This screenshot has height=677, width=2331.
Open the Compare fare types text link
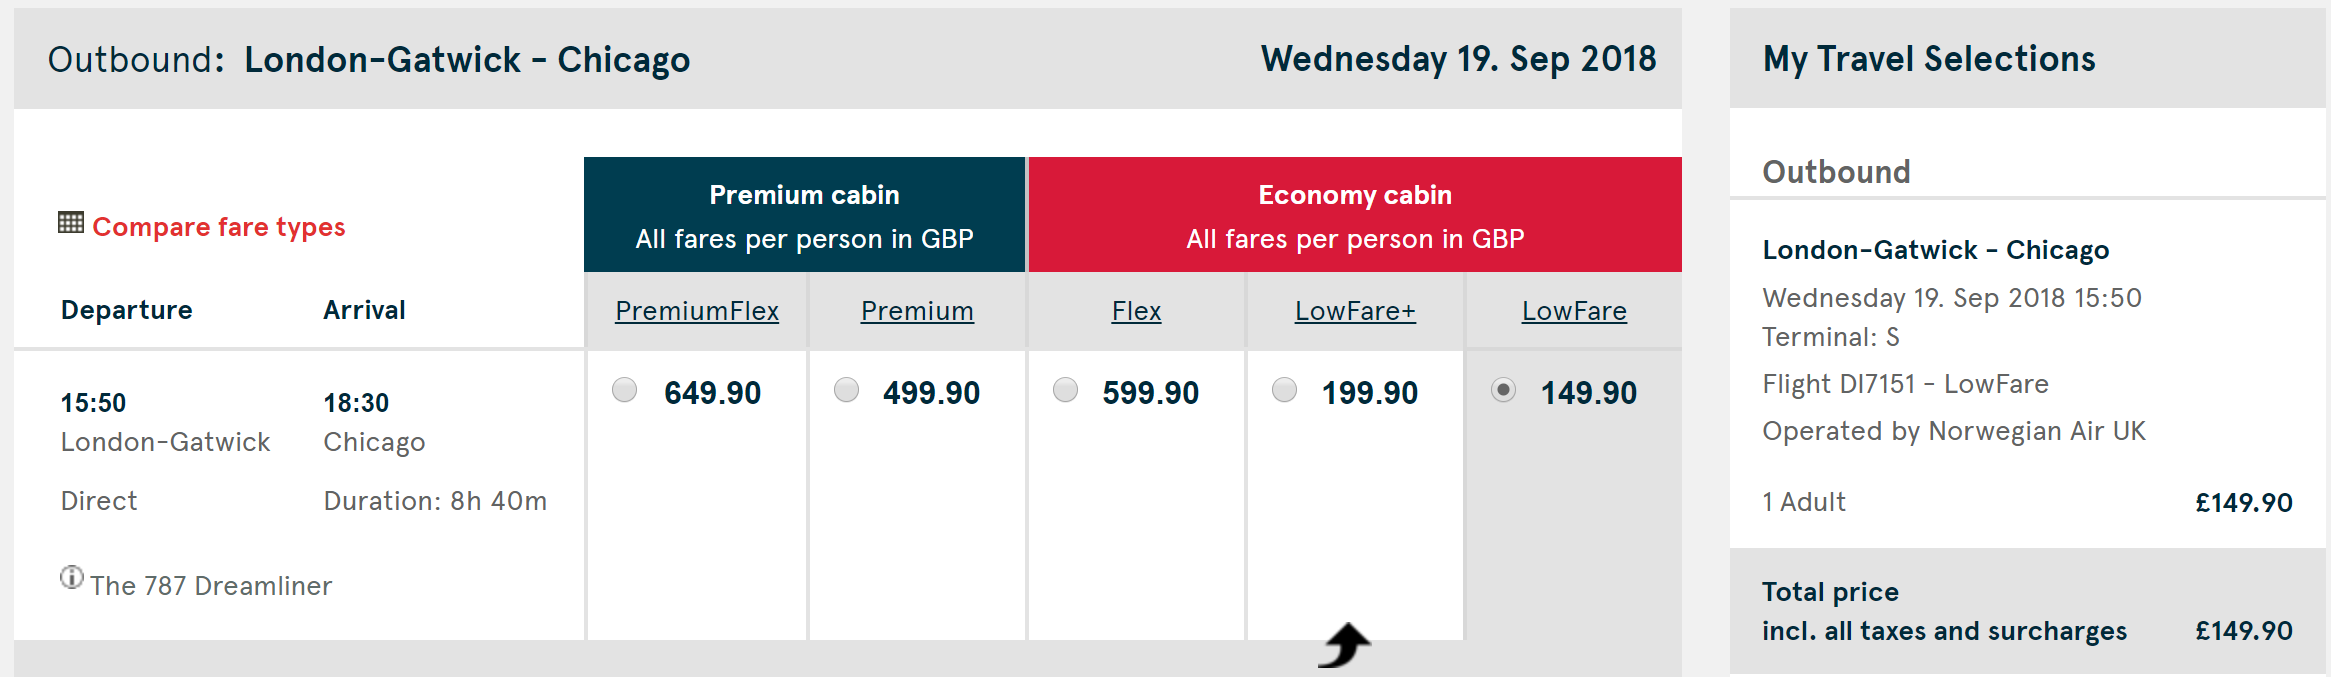218,227
